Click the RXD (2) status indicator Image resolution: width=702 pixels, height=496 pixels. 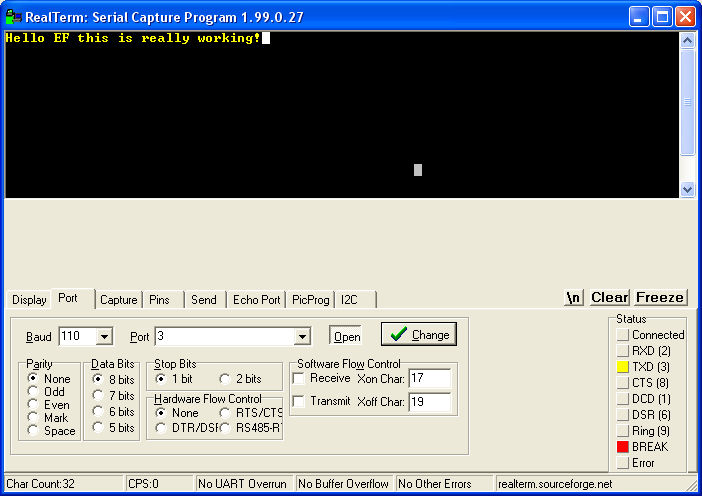click(622, 351)
